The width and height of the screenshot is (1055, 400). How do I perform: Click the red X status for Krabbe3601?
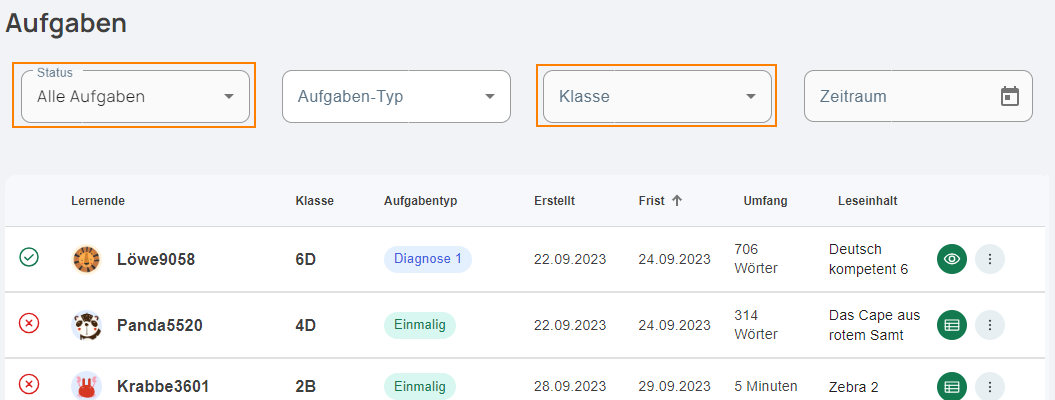(x=29, y=385)
